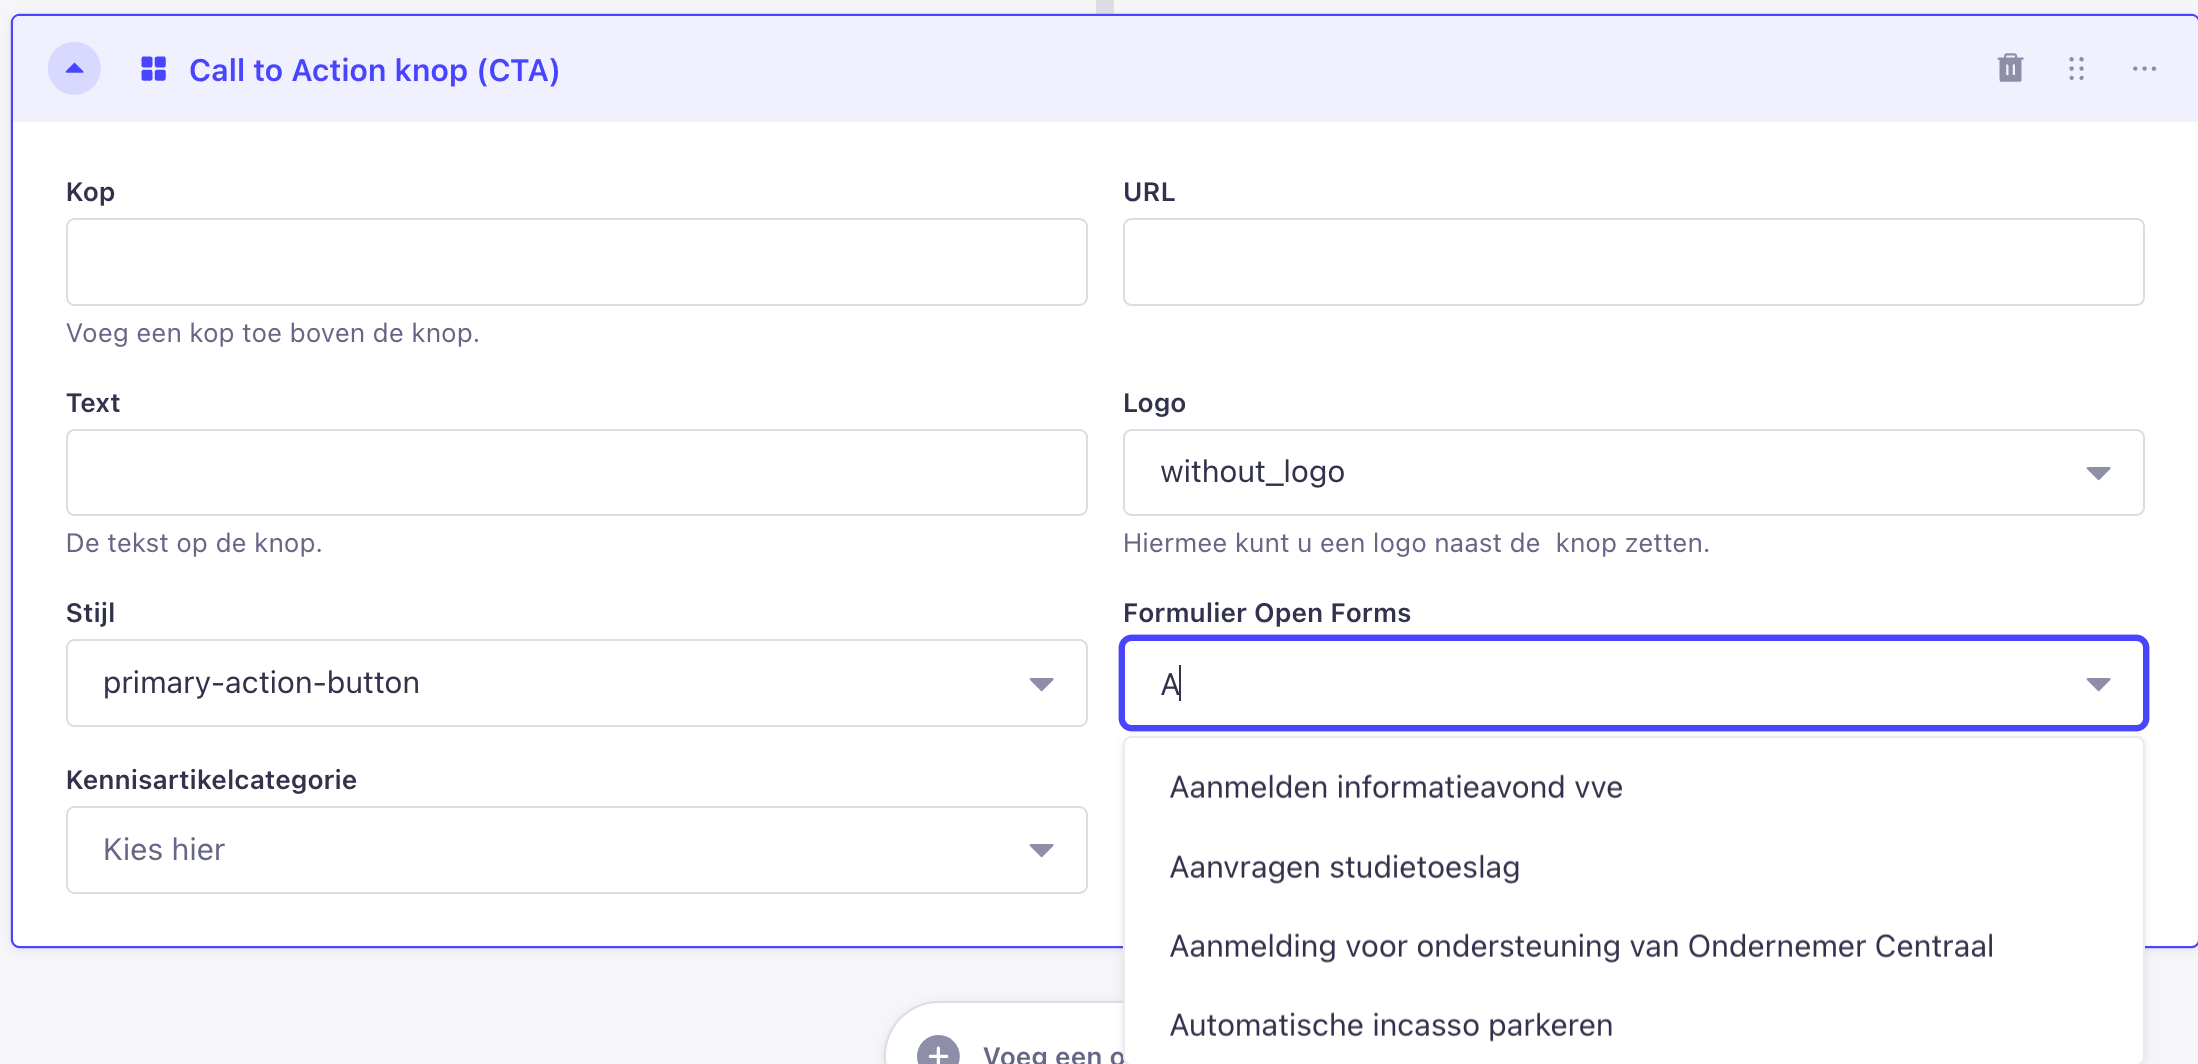
Task: Select Aanmelden informatieavond vve option
Action: [x=1633, y=788]
